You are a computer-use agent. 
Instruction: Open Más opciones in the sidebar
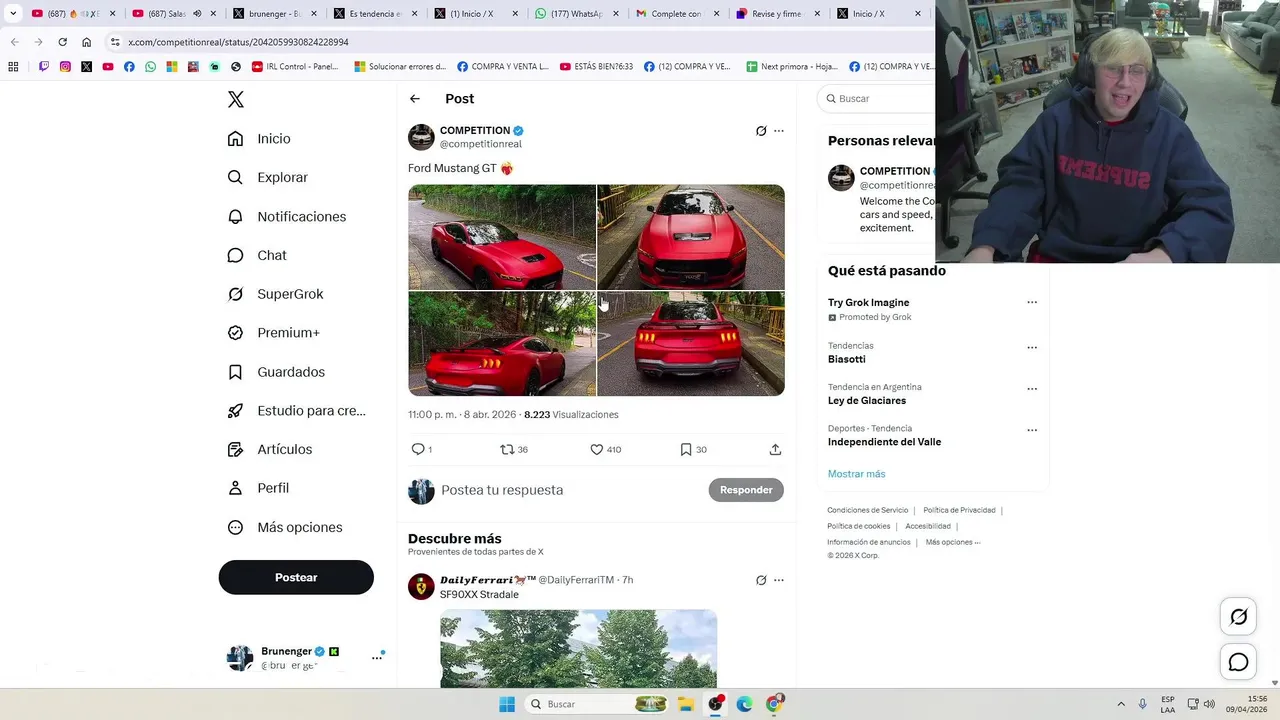(x=285, y=527)
